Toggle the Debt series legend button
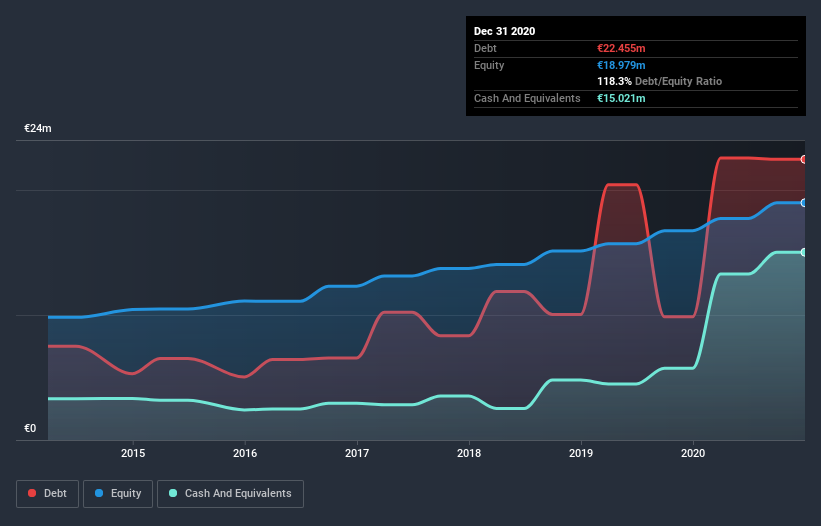This screenshot has width=821, height=526. 47,494
